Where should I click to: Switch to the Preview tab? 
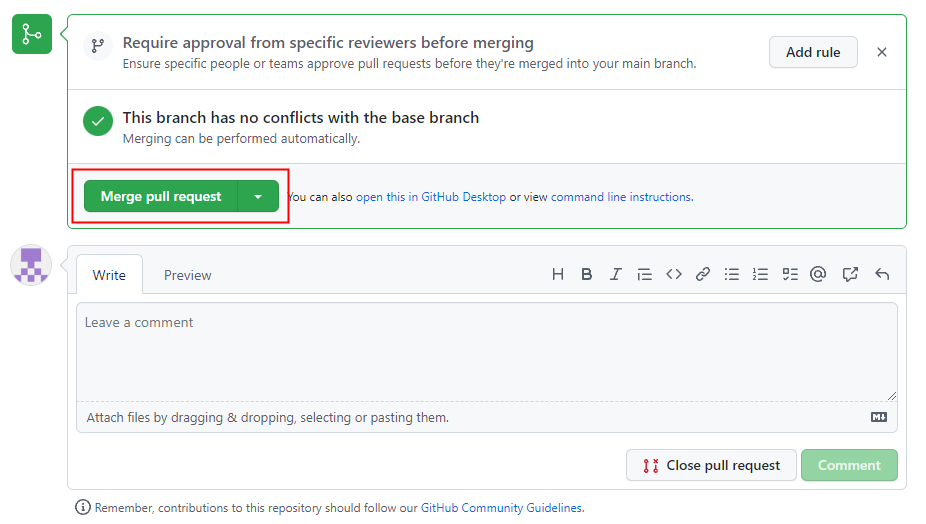pyautogui.click(x=188, y=275)
